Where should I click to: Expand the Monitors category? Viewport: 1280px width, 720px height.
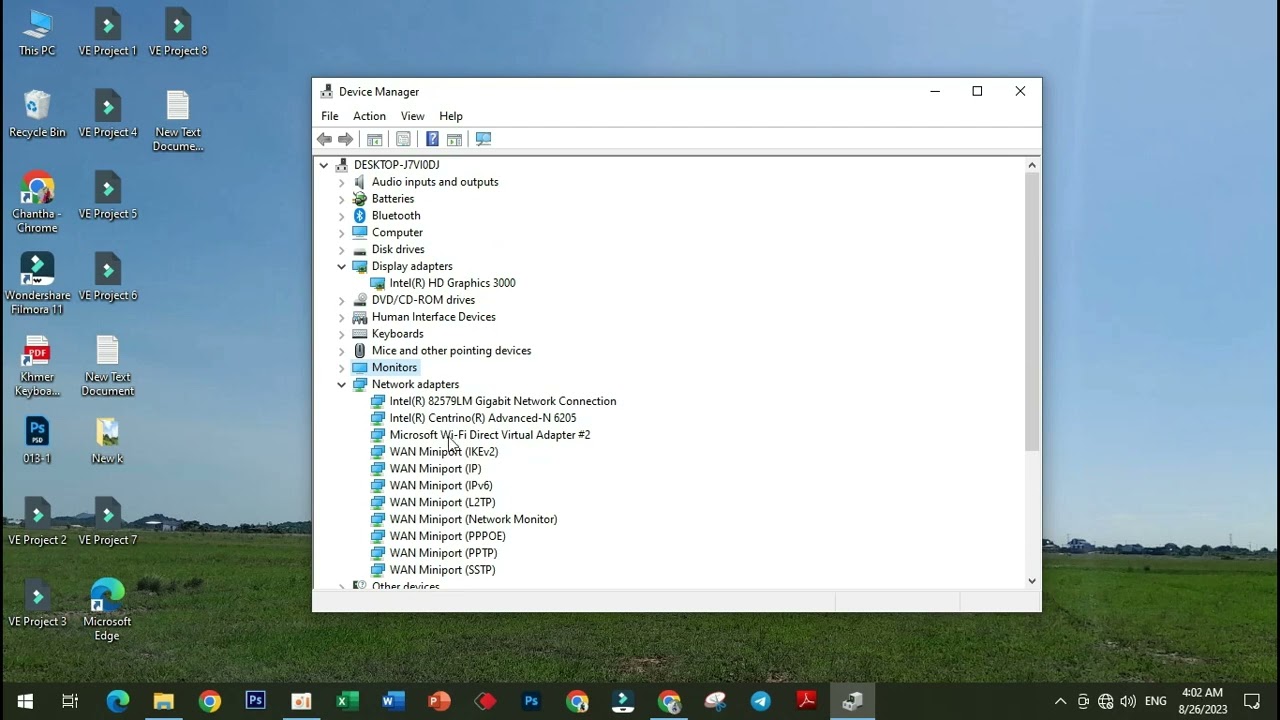[x=341, y=368]
